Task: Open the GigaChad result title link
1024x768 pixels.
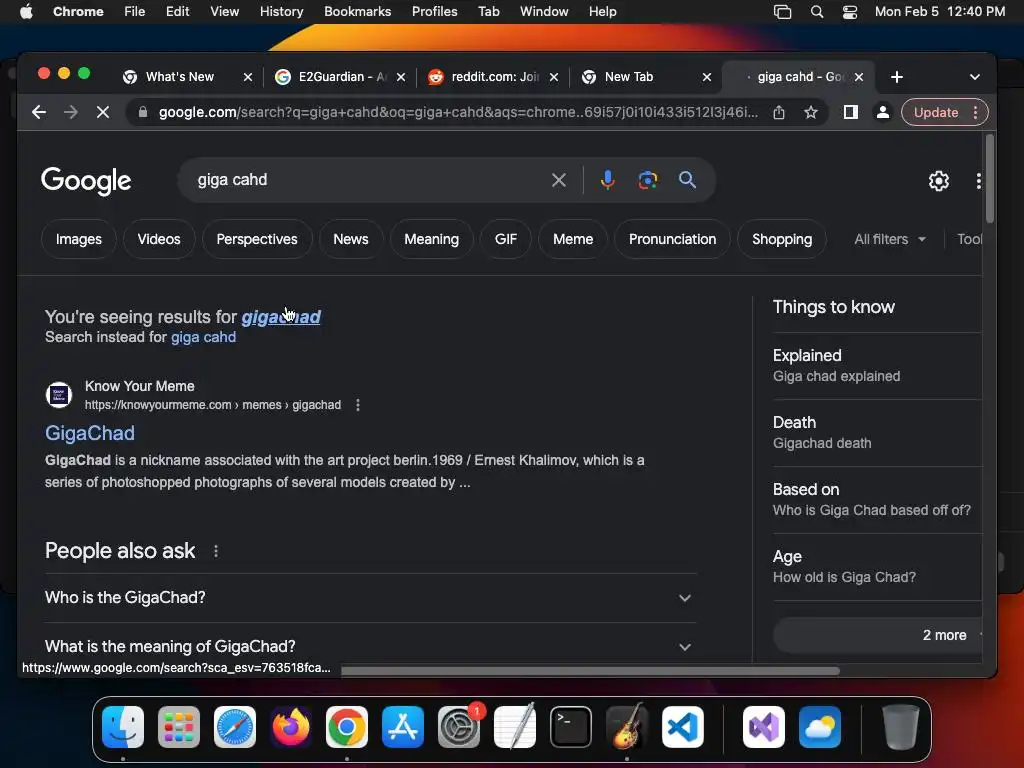Action: coord(89,434)
